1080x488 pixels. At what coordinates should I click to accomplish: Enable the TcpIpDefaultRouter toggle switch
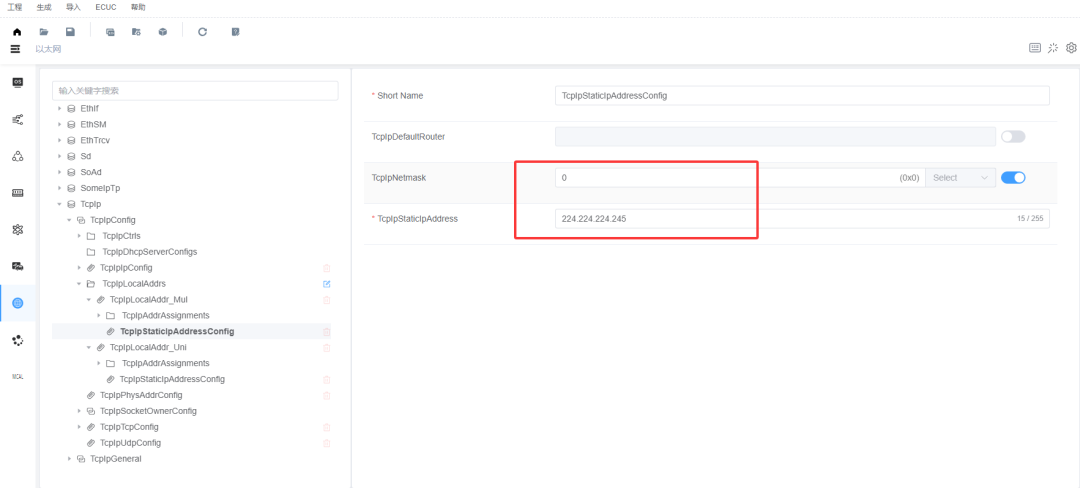pyautogui.click(x=1012, y=136)
